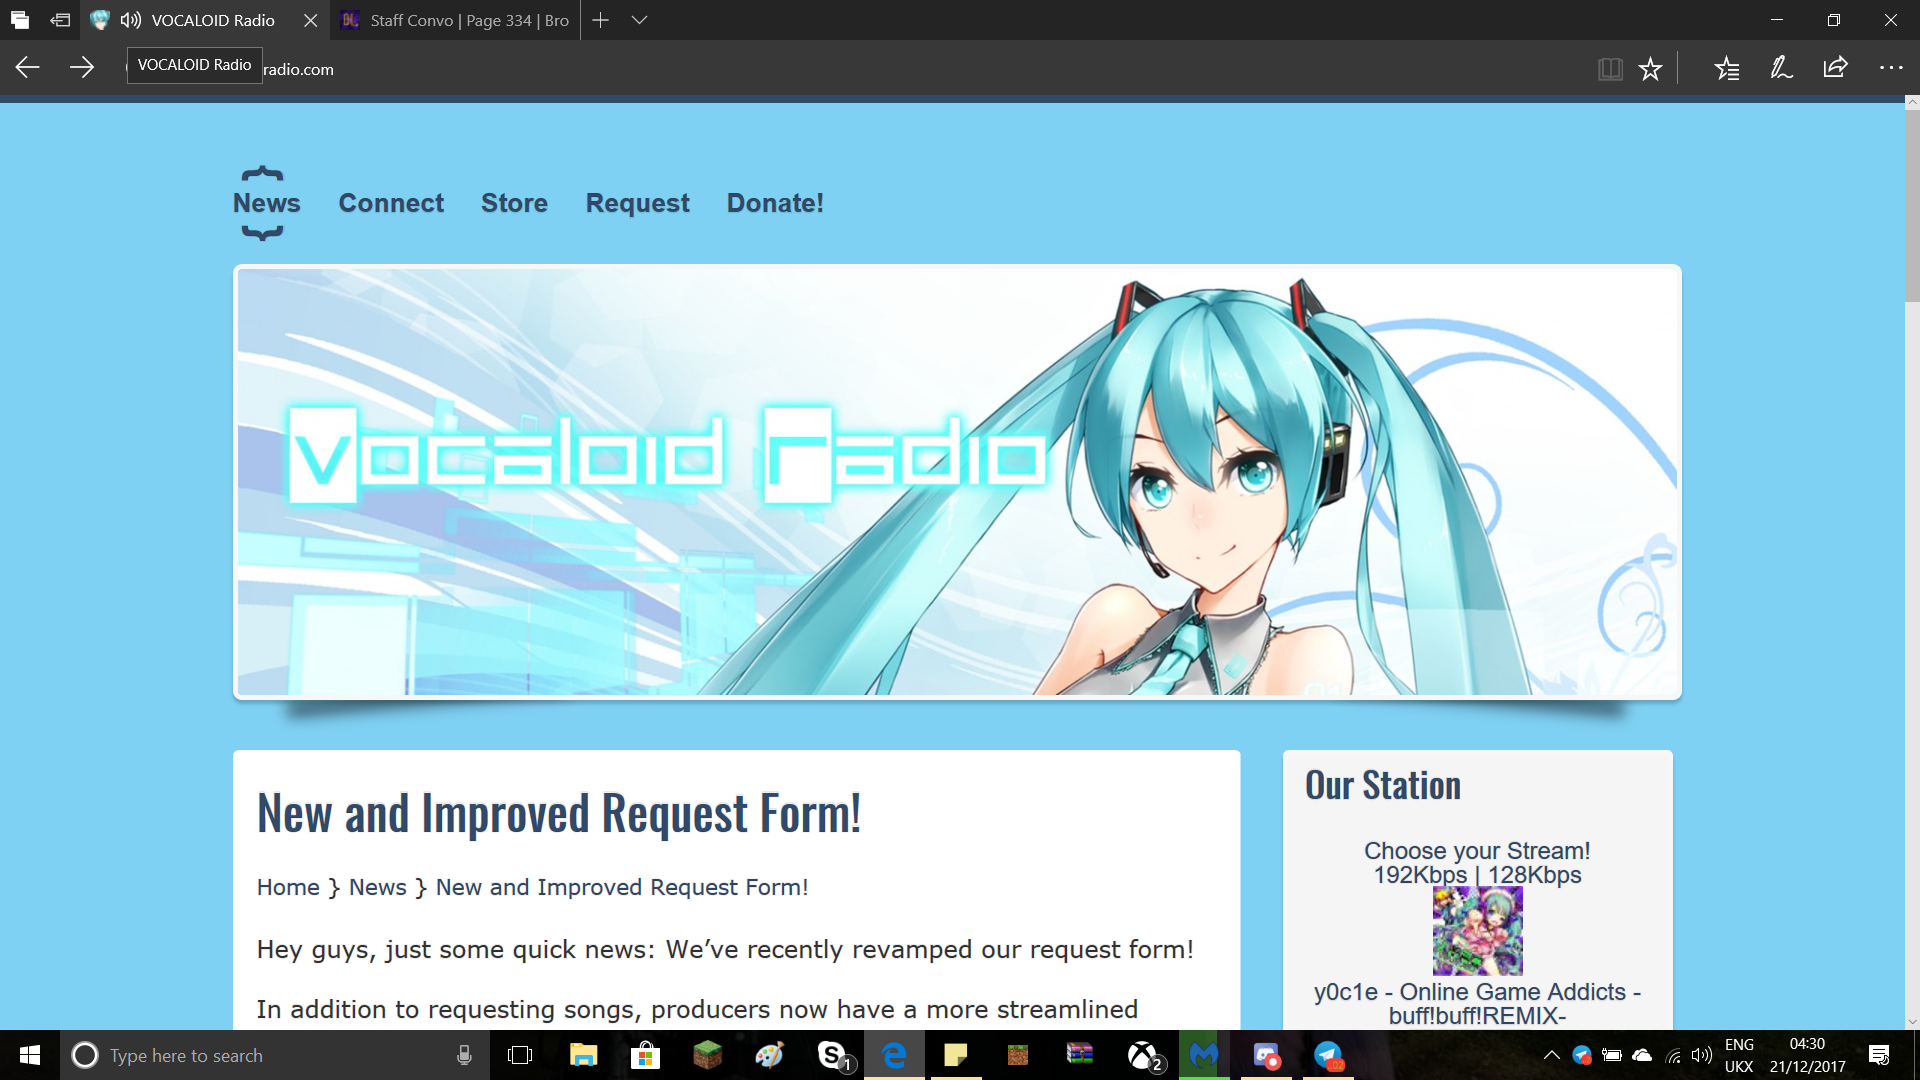Open Telegram from the taskbar

pos(1328,1055)
